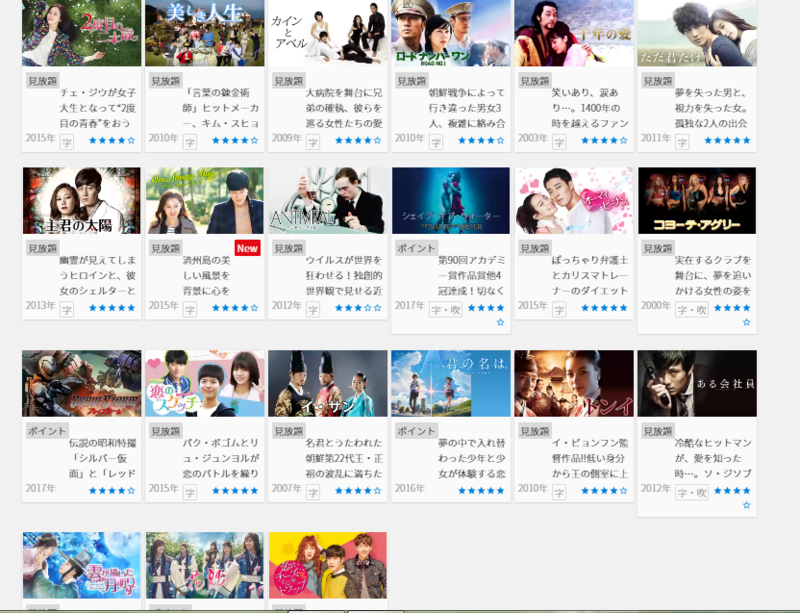This screenshot has height=613, width=800.
Task: Click the 字 subtitle badge beside 2009年
Action: 313,142
